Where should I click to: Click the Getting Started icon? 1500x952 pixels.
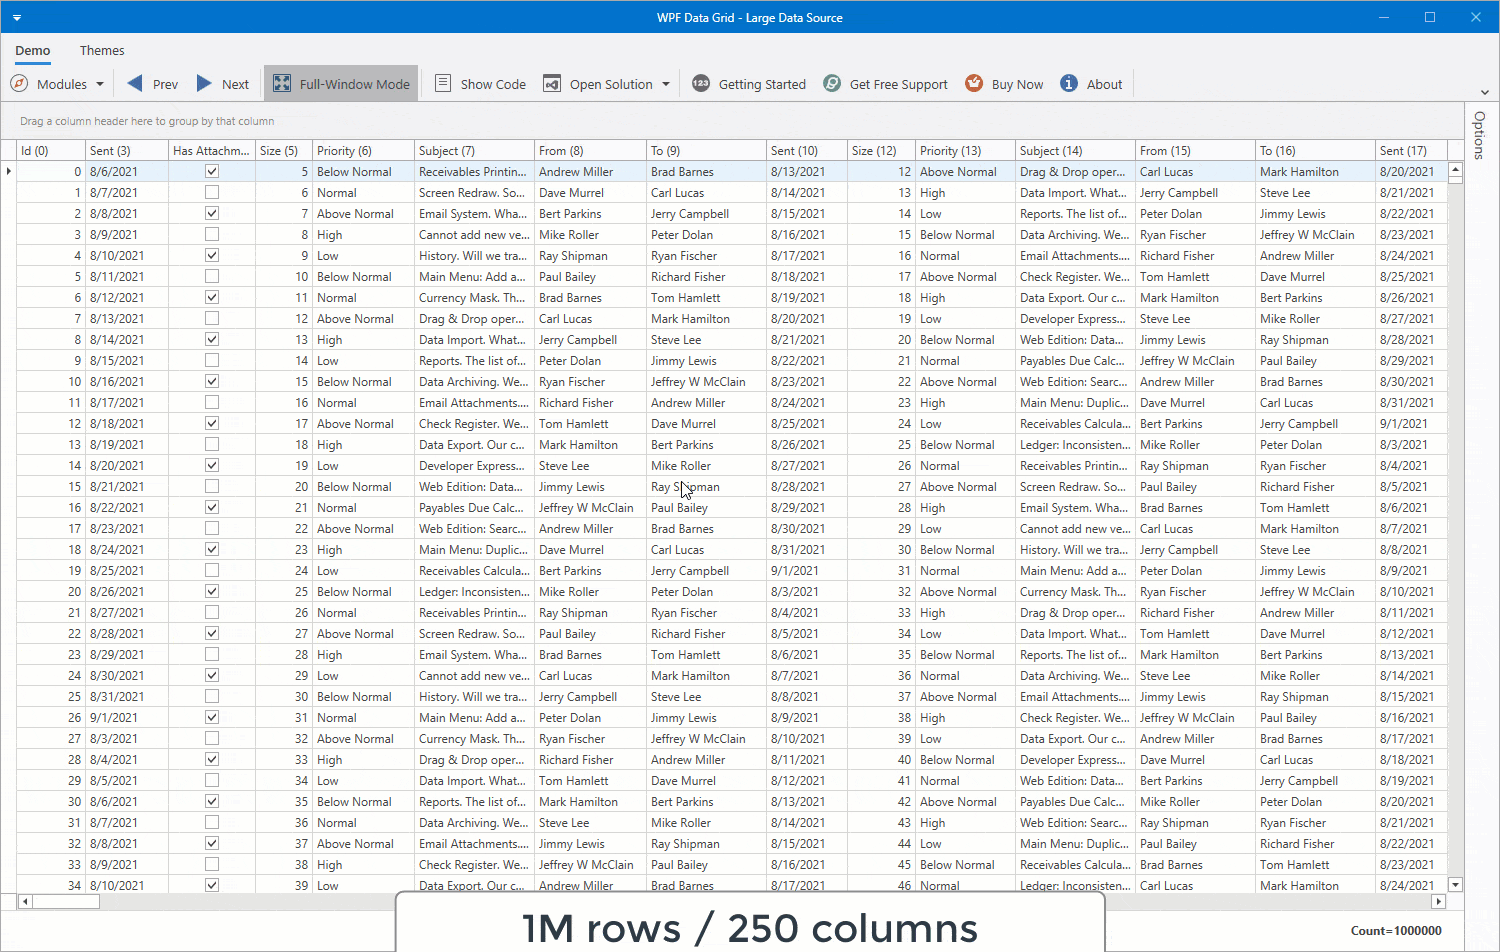click(701, 84)
